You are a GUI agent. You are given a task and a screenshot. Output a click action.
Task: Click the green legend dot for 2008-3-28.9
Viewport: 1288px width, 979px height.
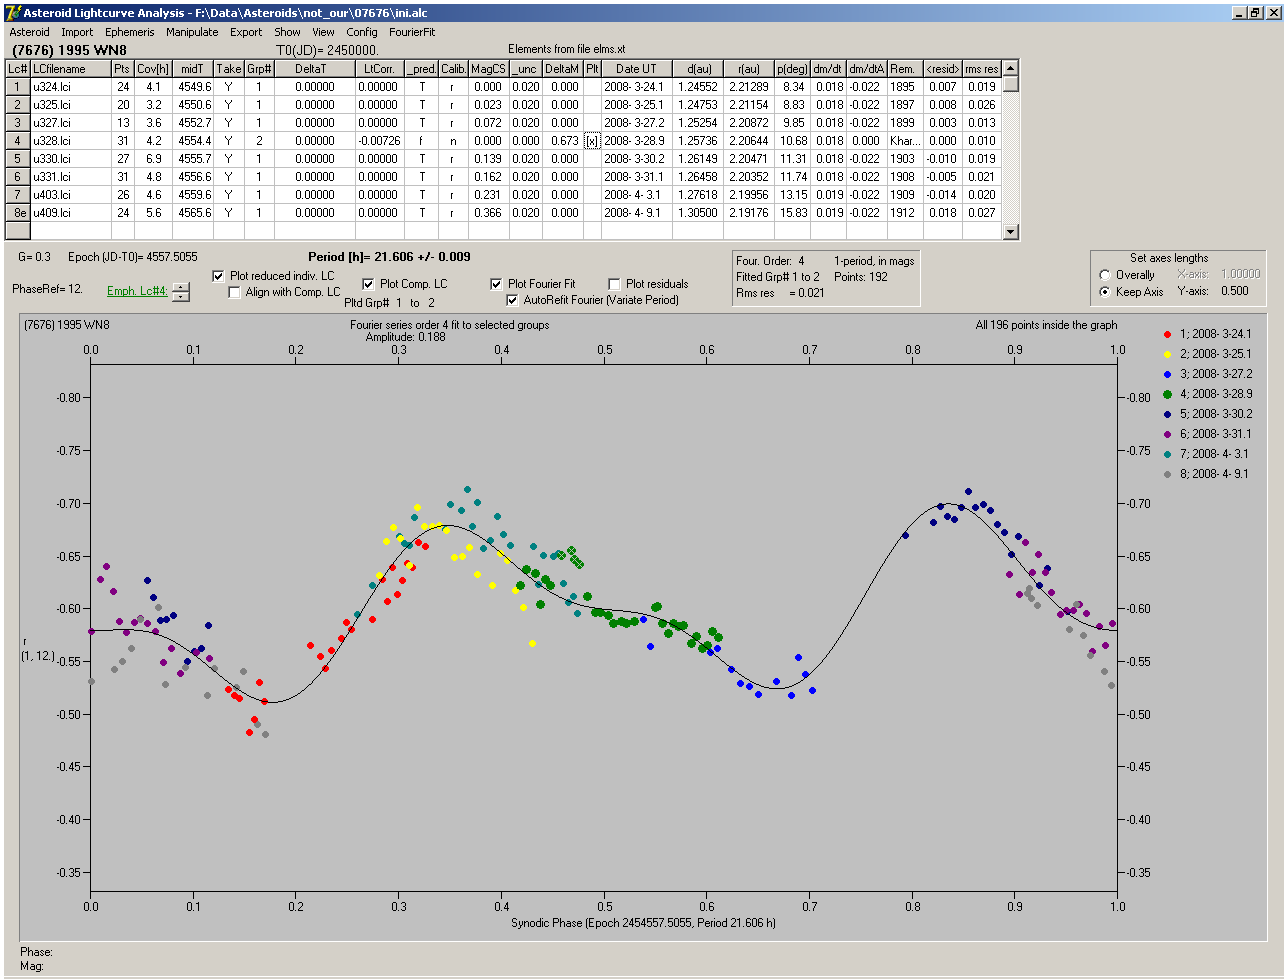click(1168, 394)
